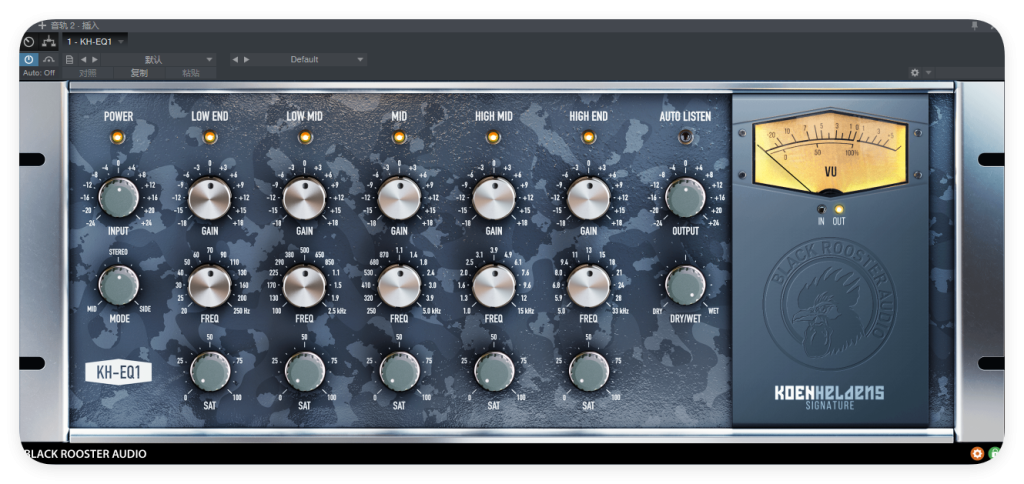Screen dimensions: 1024x484
Task: Toggle the blue plugin activate power button
Action: [29, 59]
